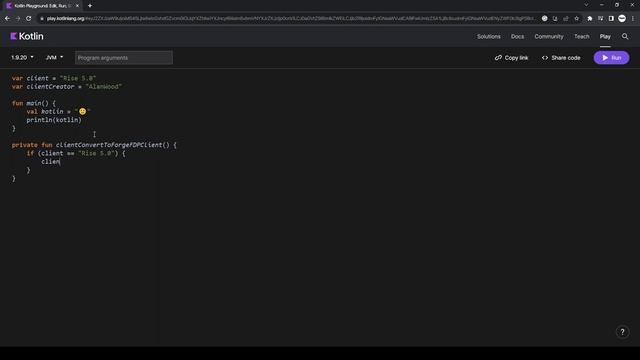Open the browser extensions puzzle icon

coord(590,18)
